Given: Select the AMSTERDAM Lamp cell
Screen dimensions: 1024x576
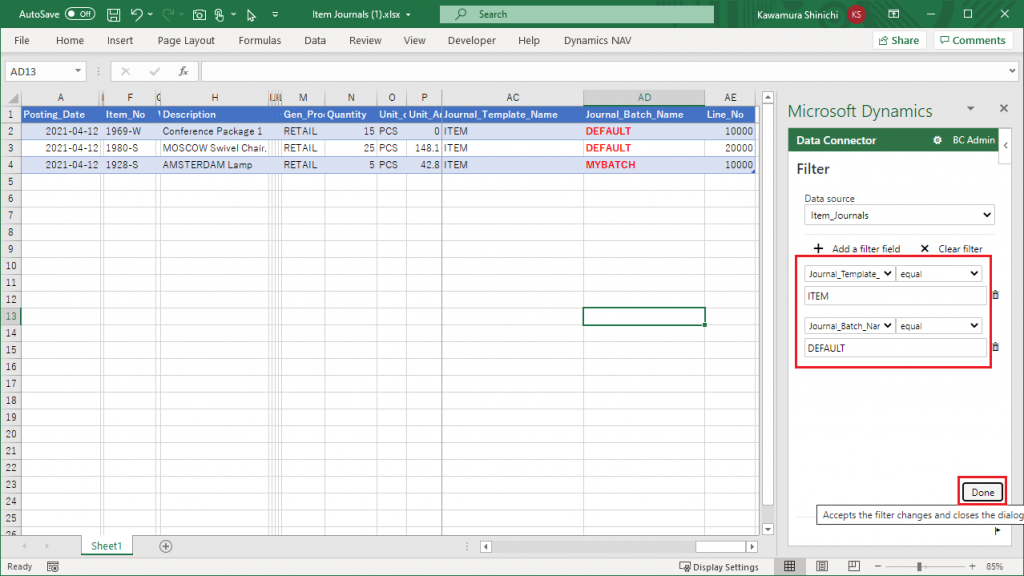Looking at the screenshot, I should tap(214, 165).
